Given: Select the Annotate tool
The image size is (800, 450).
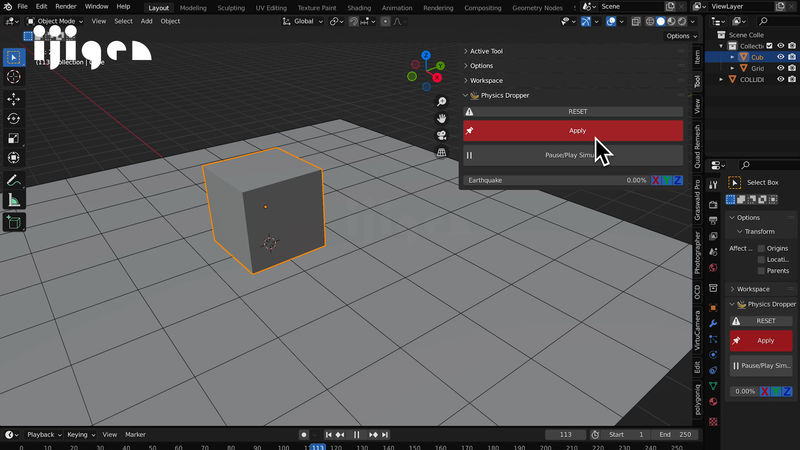Looking at the screenshot, I should (x=14, y=180).
